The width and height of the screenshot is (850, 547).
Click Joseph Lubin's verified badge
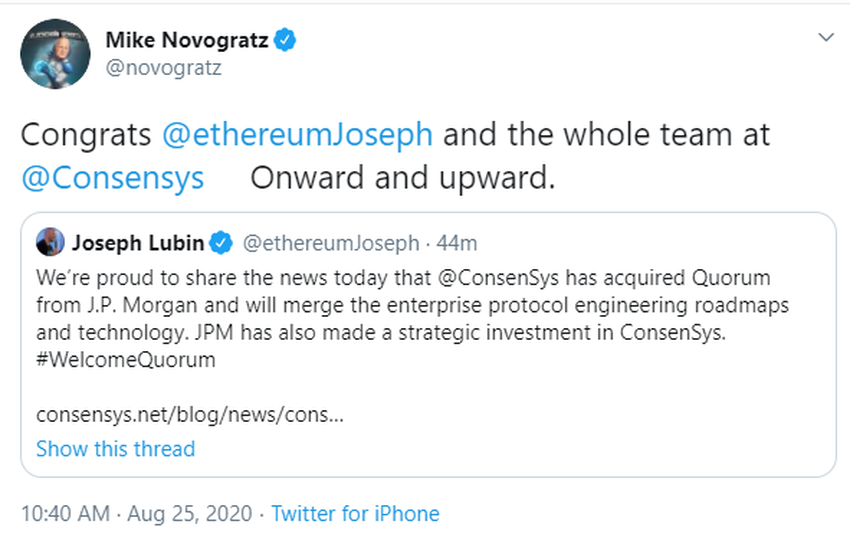[223, 243]
